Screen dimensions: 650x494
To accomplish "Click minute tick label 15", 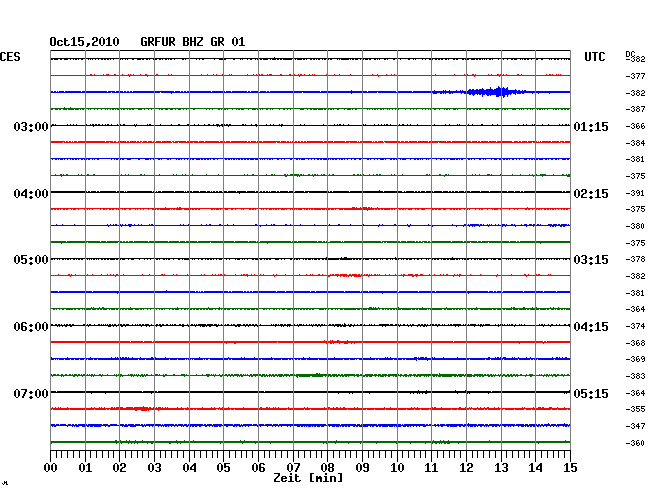I will (570, 468).
